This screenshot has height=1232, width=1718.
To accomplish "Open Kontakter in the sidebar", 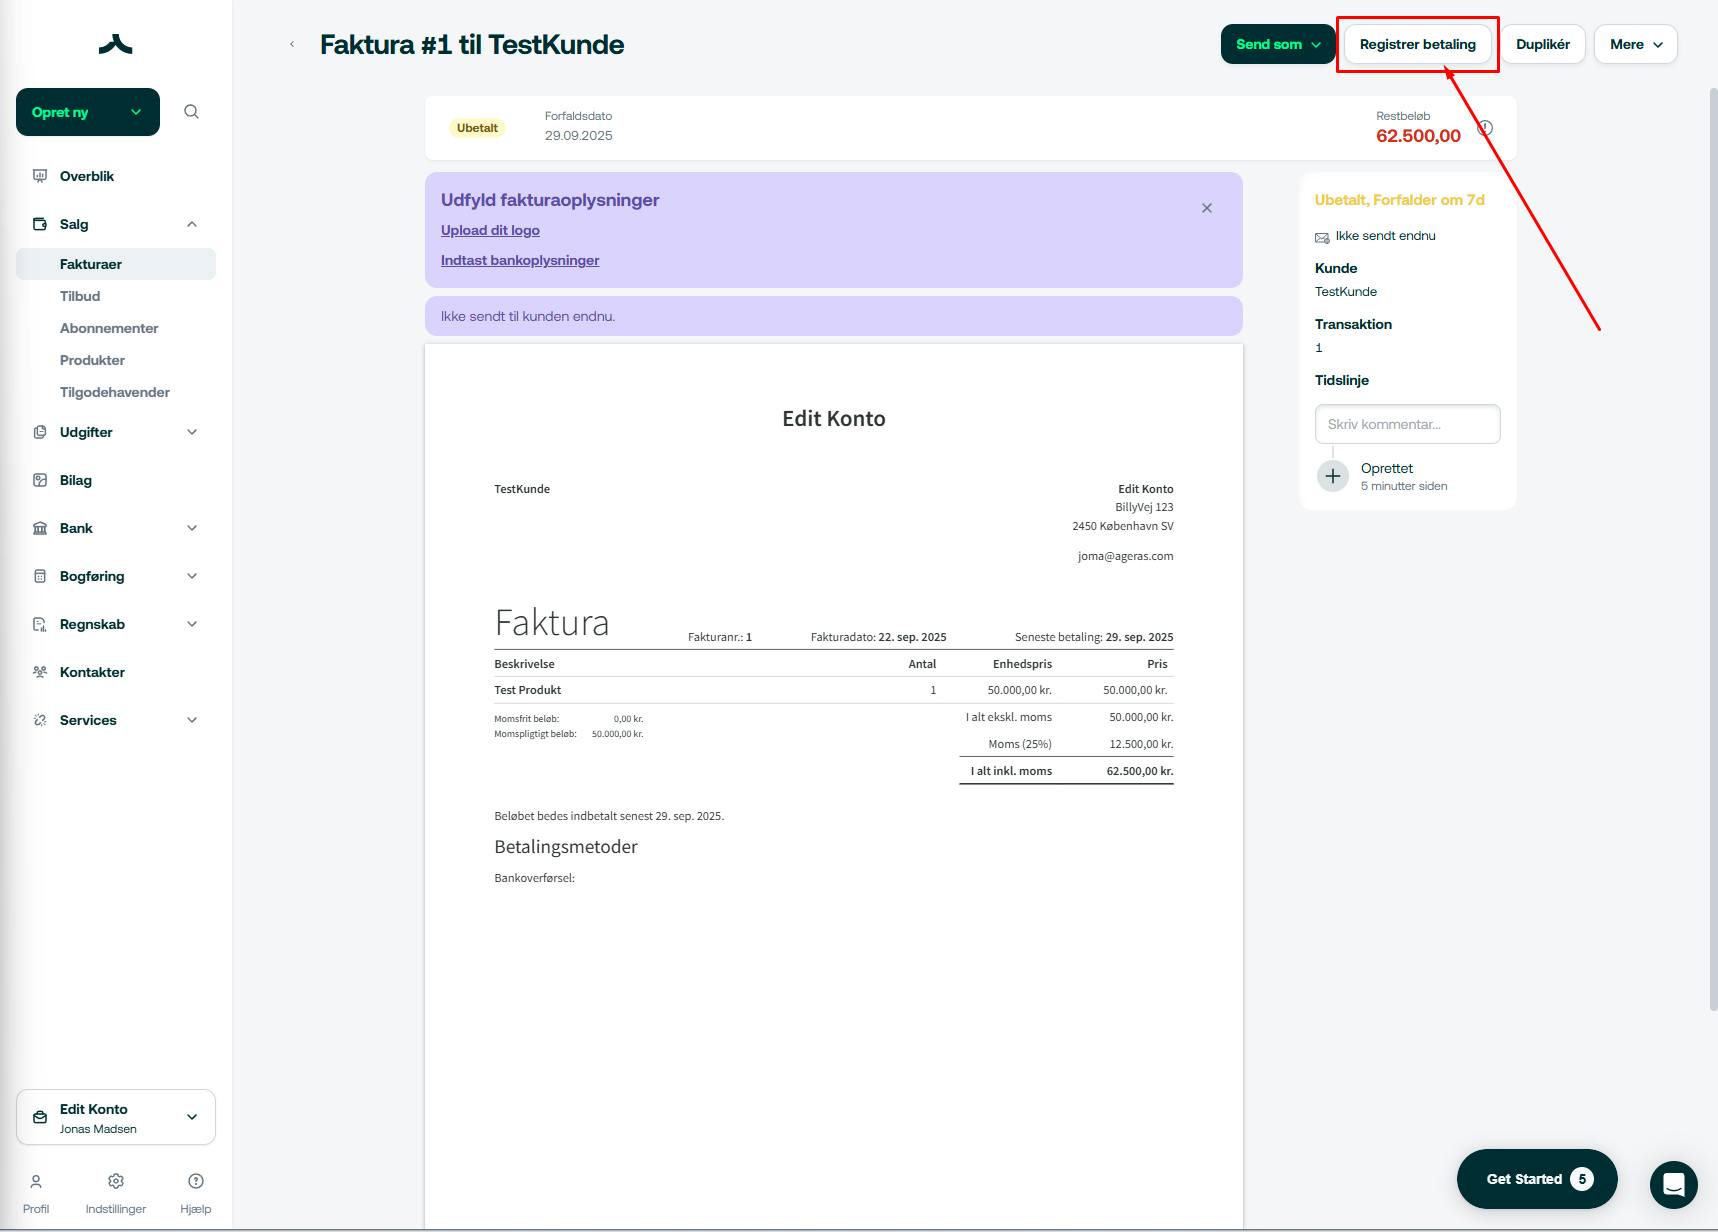I will click(x=92, y=672).
